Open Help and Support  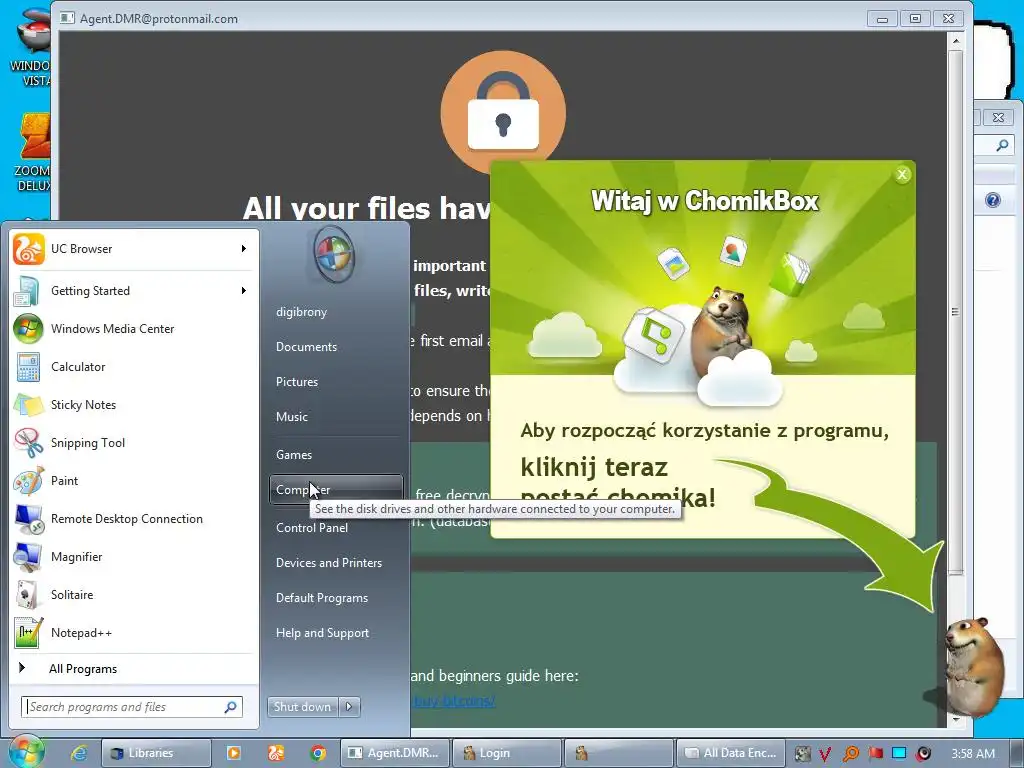(x=322, y=633)
